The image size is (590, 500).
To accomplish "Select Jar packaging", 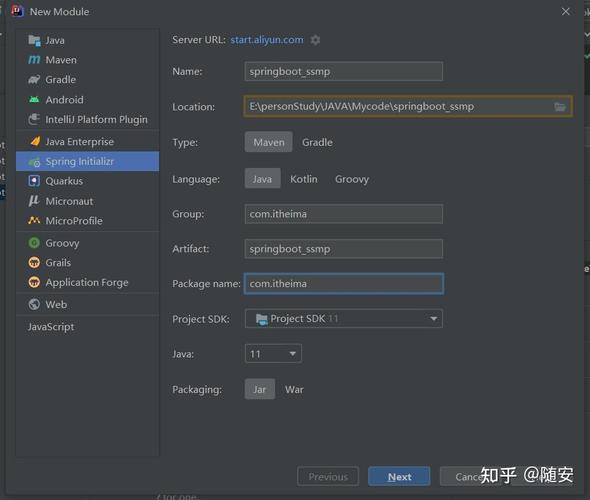I will pos(260,389).
